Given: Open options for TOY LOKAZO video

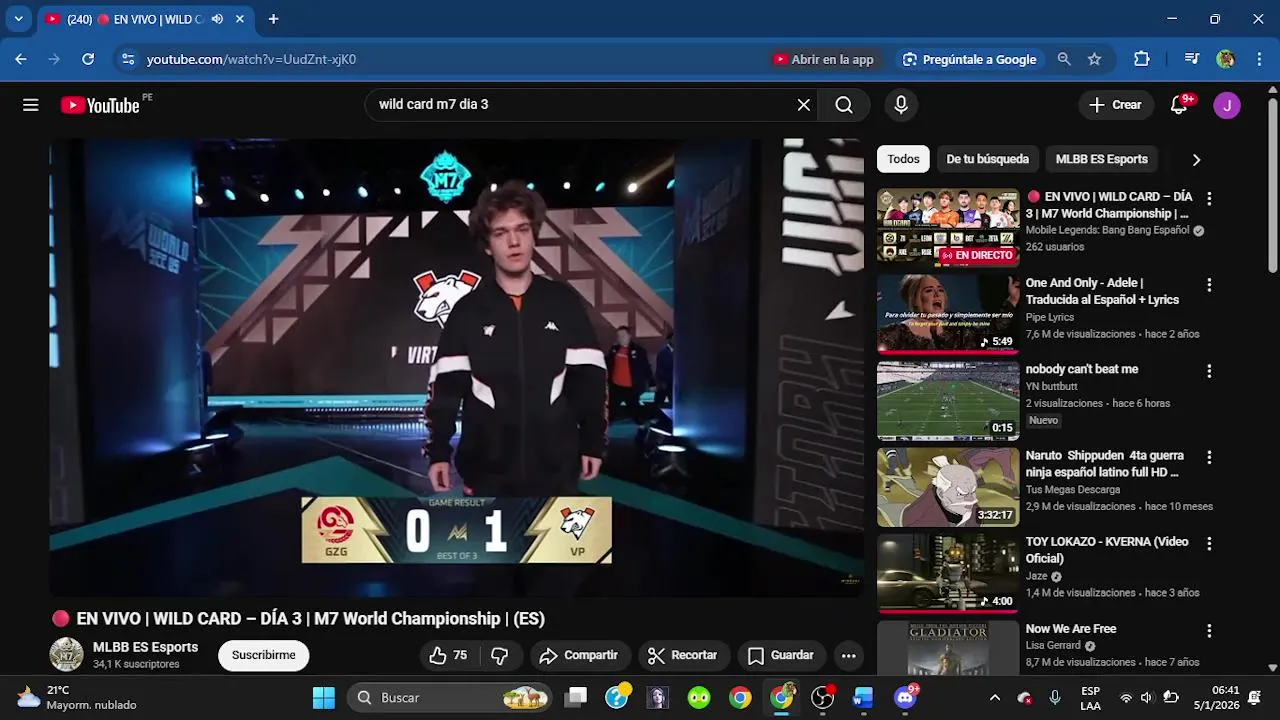Looking at the screenshot, I should [x=1209, y=544].
